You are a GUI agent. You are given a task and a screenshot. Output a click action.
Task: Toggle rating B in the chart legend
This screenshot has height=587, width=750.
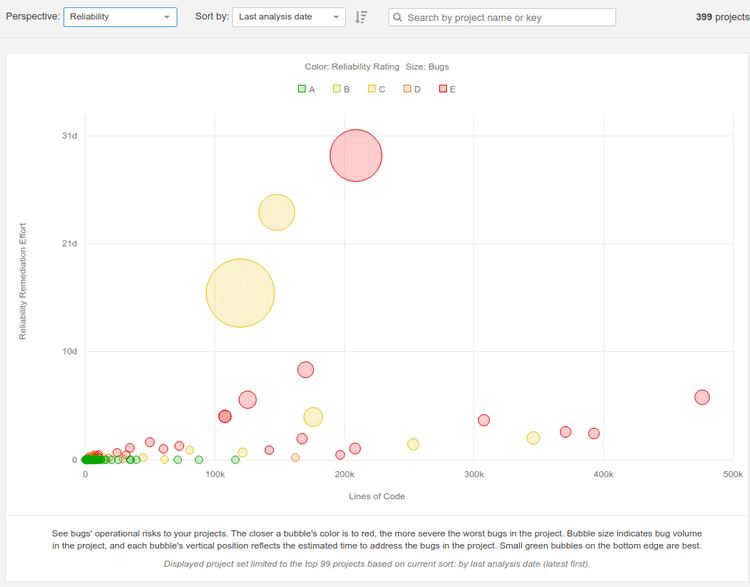(x=342, y=89)
